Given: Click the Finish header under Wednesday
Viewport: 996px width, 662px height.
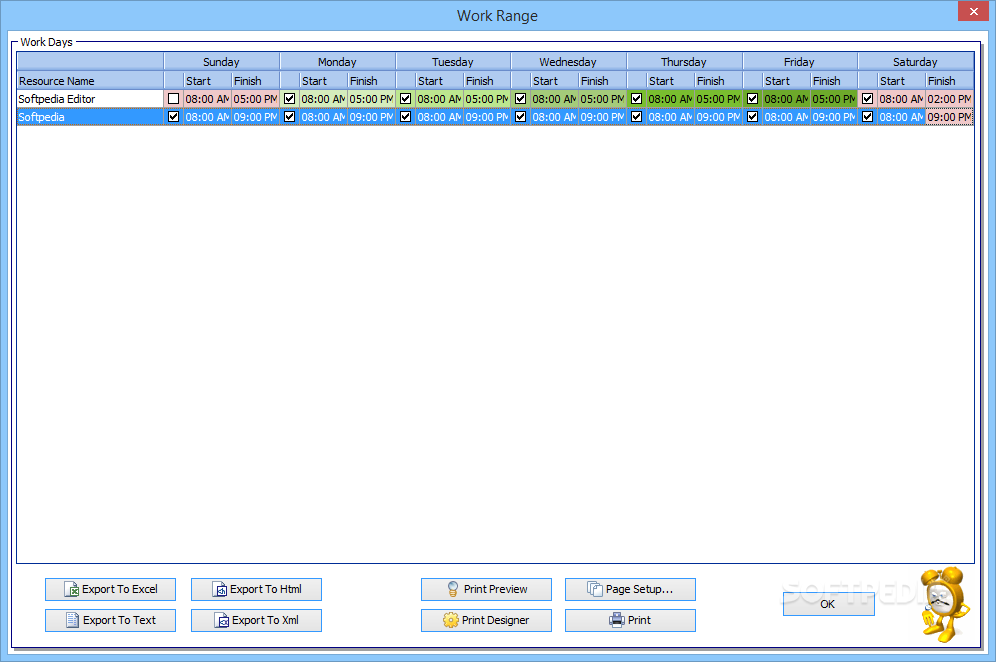Looking at the screenshot, I should (x=602, y=81).
